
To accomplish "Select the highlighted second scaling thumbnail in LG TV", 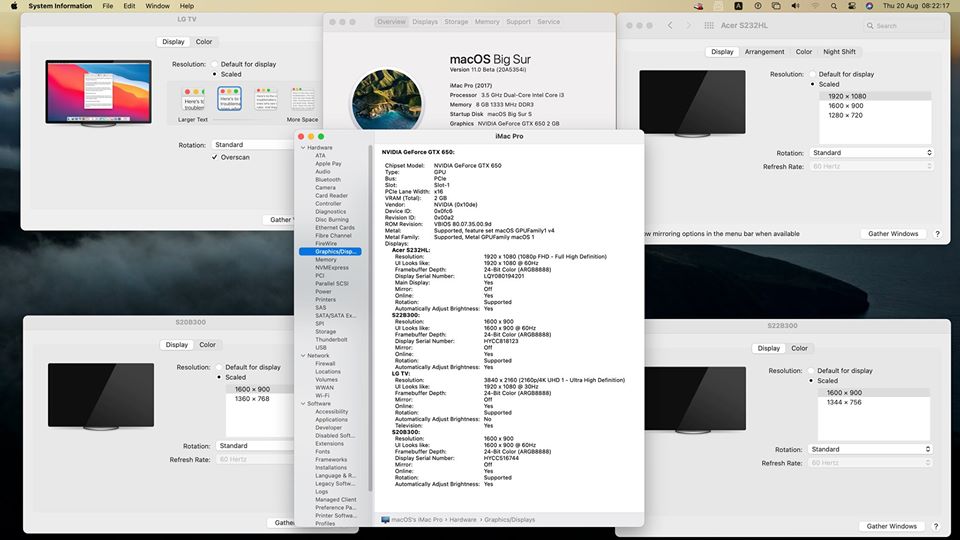I will [x=229, y=99].
